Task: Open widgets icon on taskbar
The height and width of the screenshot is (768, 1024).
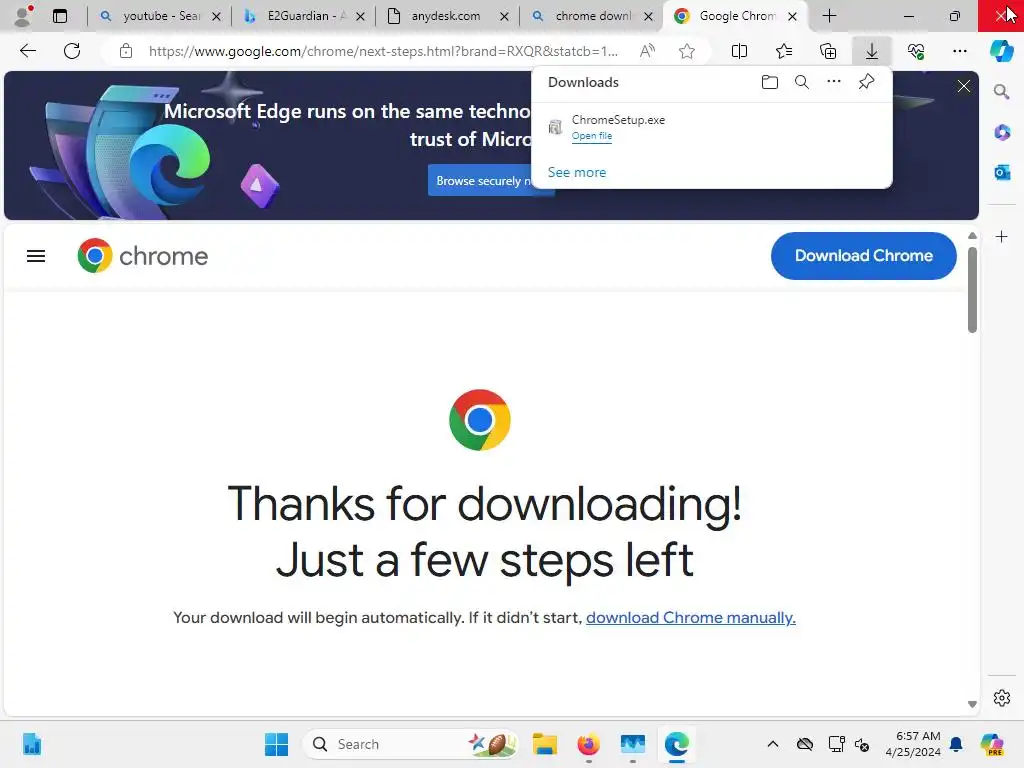Action: 32,744
